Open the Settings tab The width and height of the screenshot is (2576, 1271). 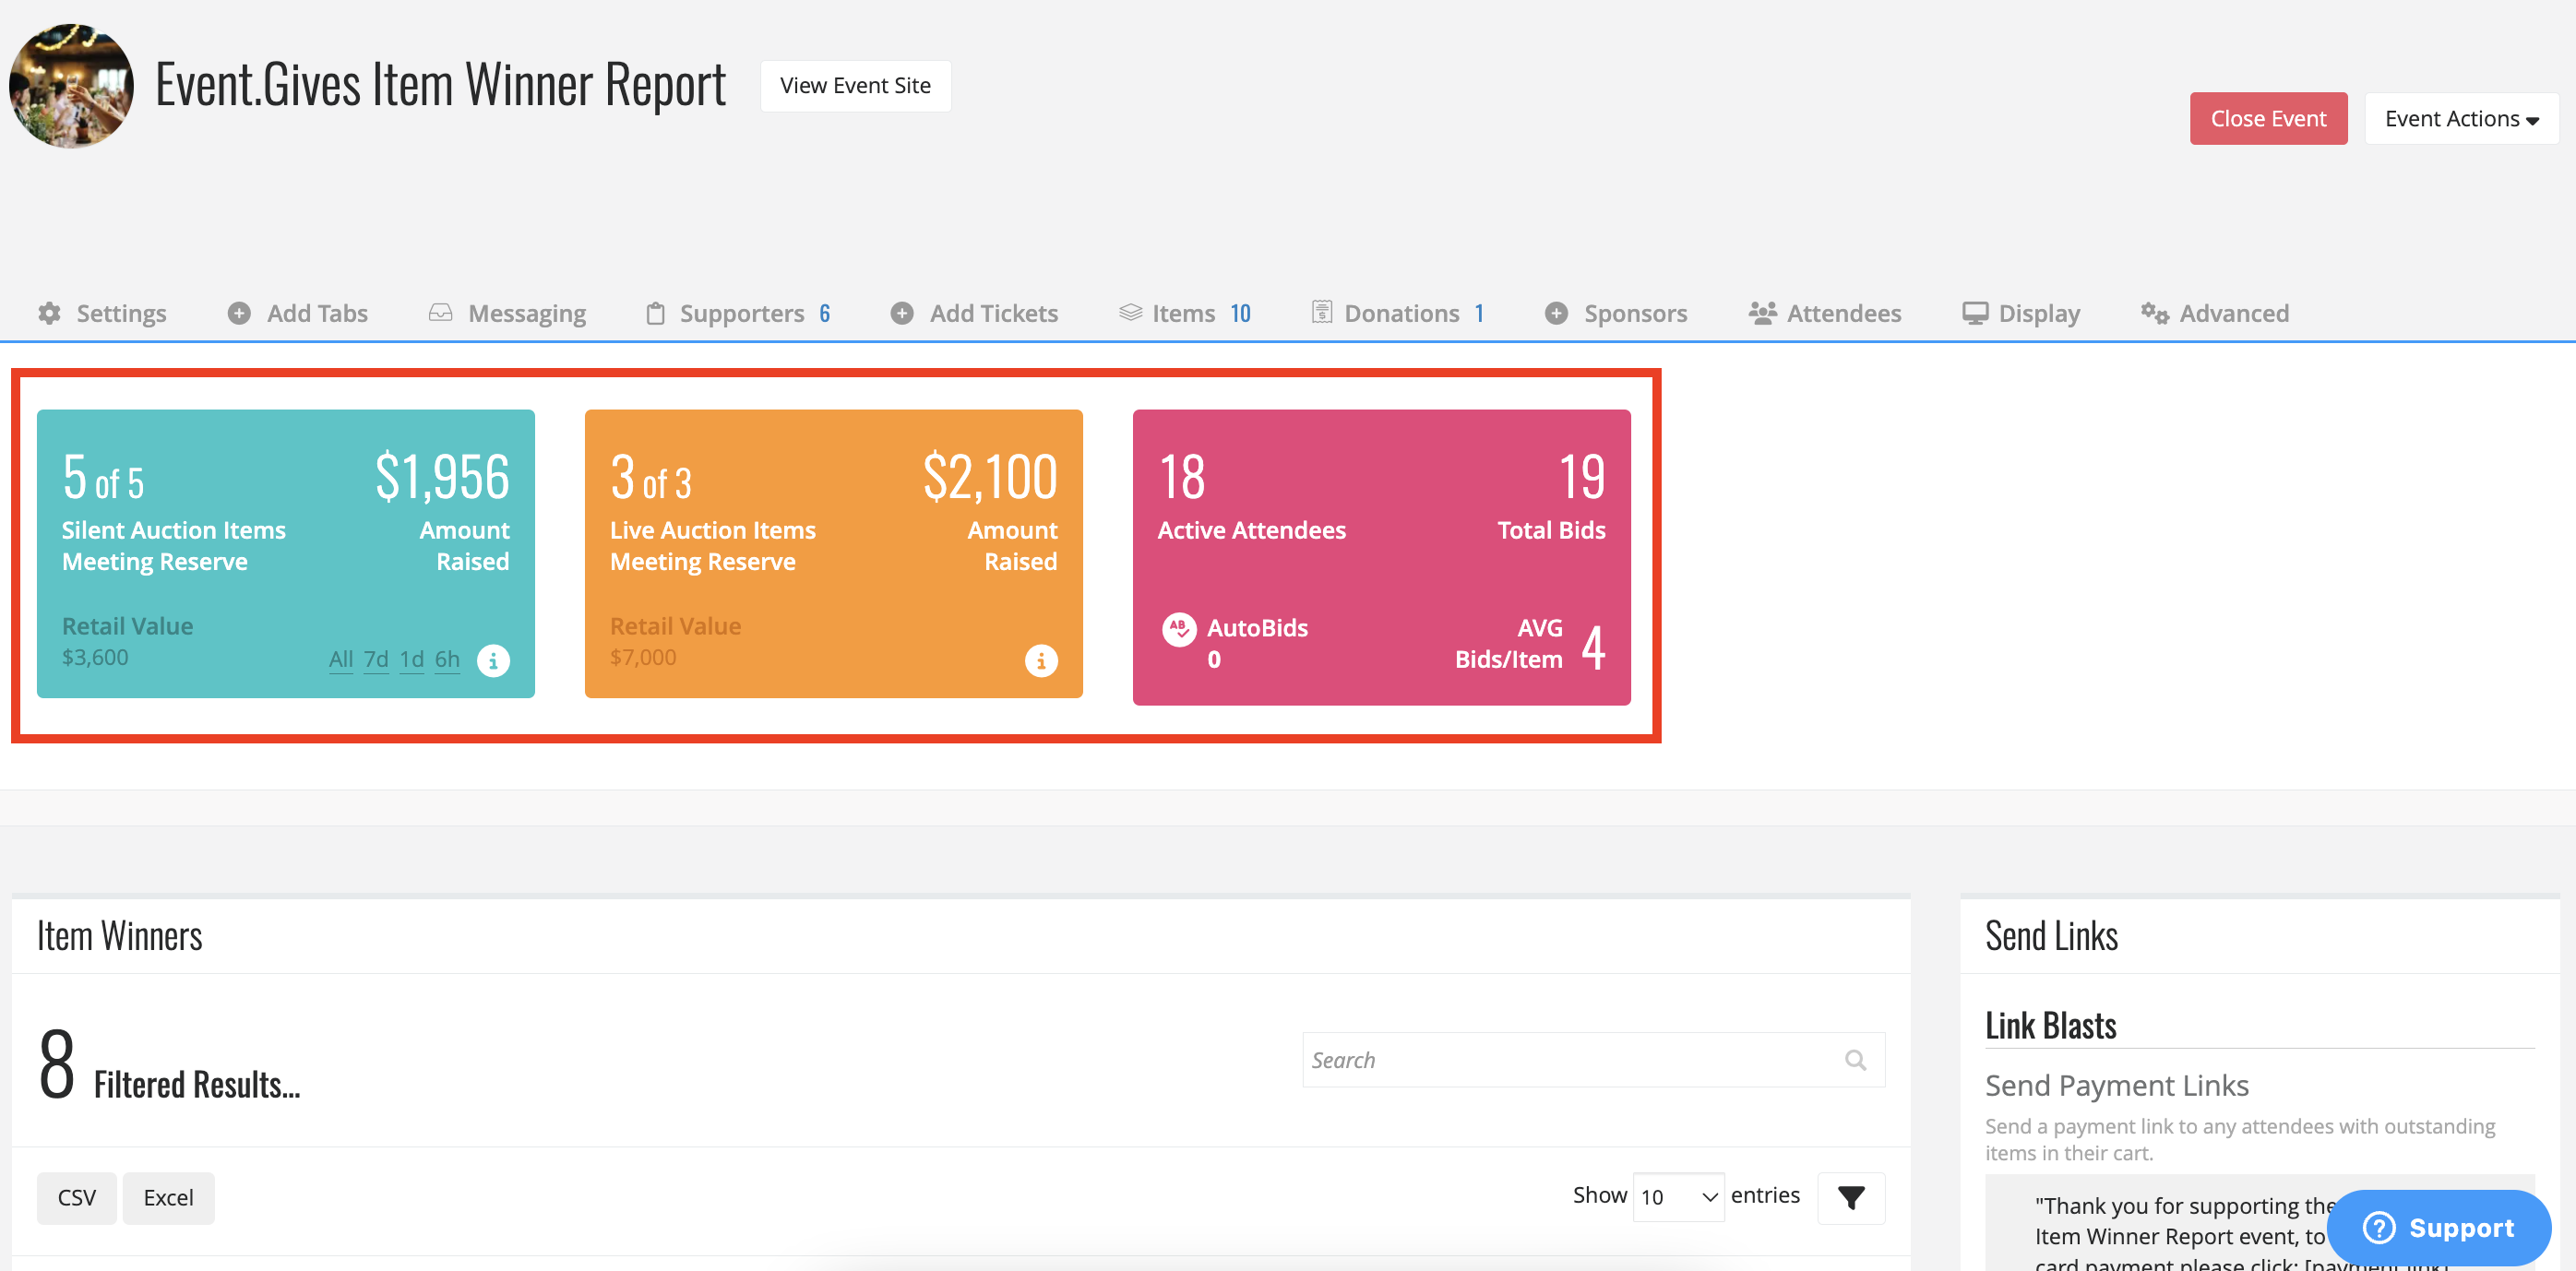click(x=102, y=313)
